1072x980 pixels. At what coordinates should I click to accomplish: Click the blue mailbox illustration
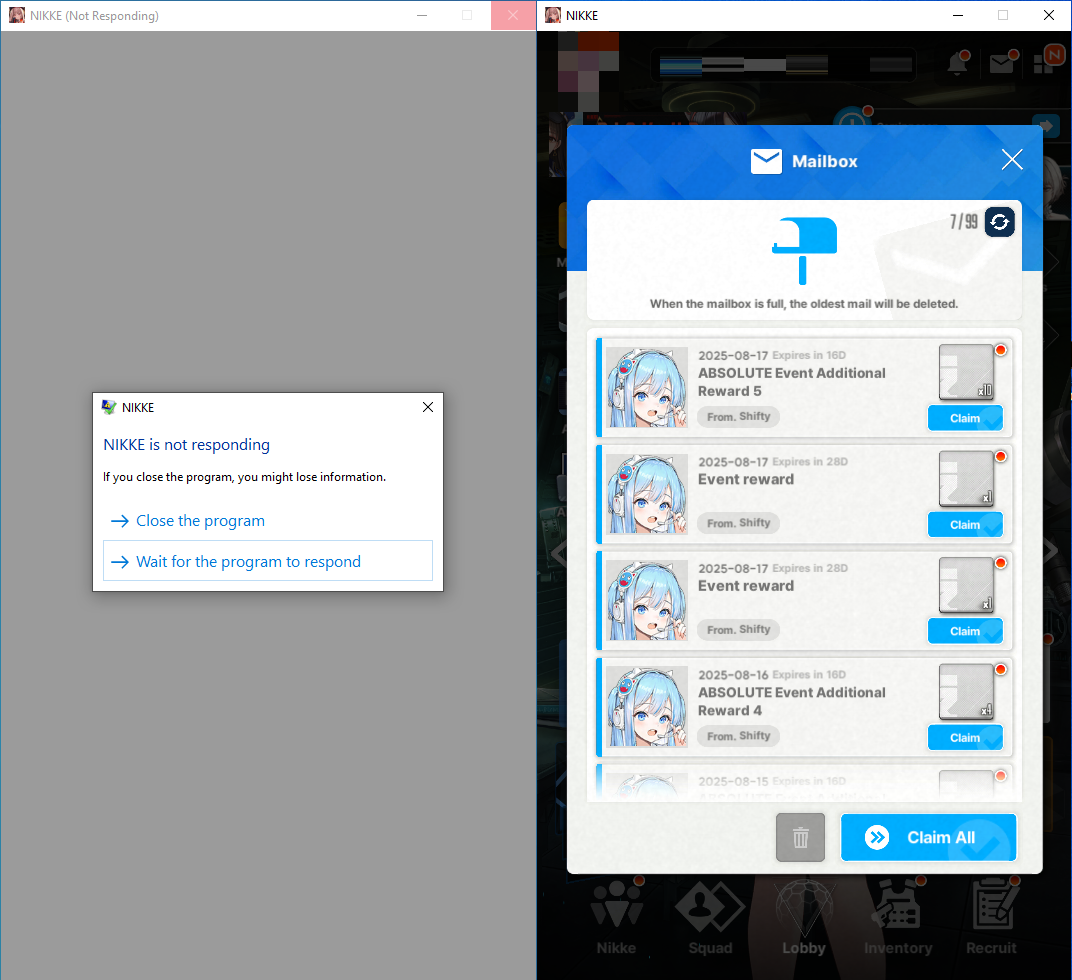[804, 250]
